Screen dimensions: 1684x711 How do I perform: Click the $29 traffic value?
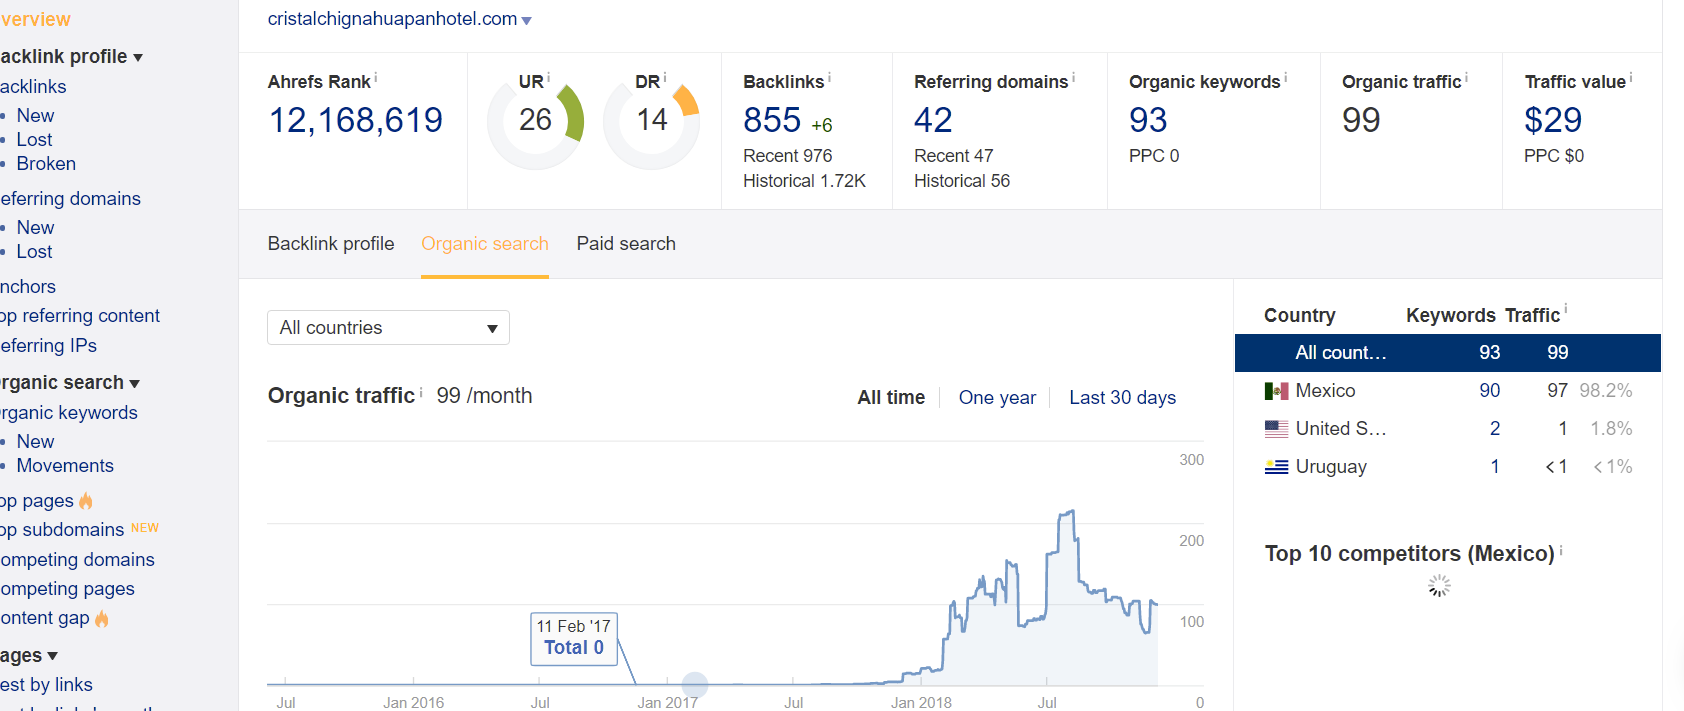(1553, 120)
